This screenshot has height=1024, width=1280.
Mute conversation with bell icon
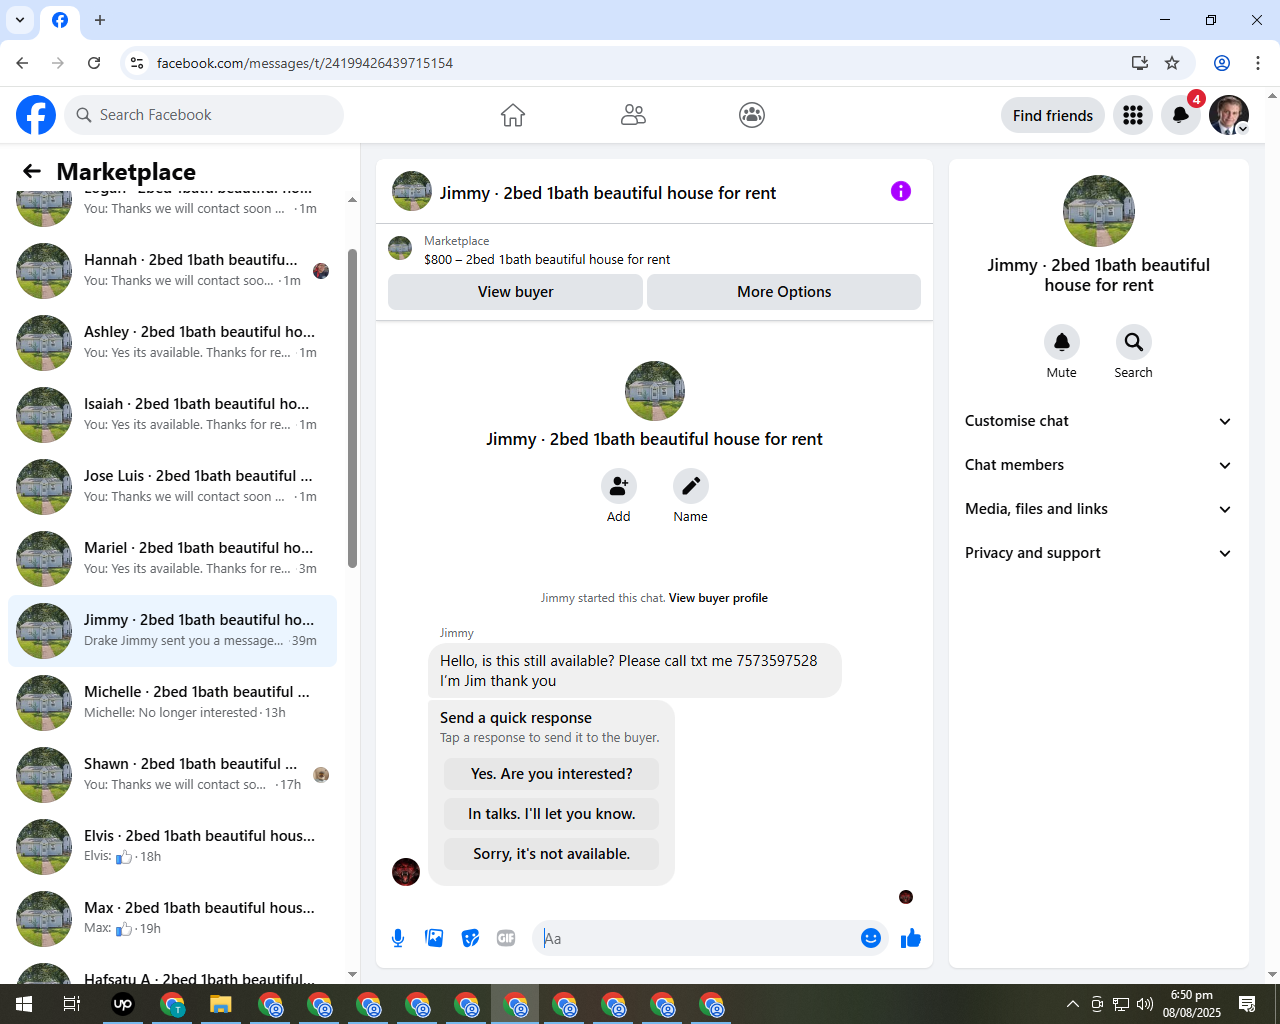pyautogui.click(x=1062, y=342)
